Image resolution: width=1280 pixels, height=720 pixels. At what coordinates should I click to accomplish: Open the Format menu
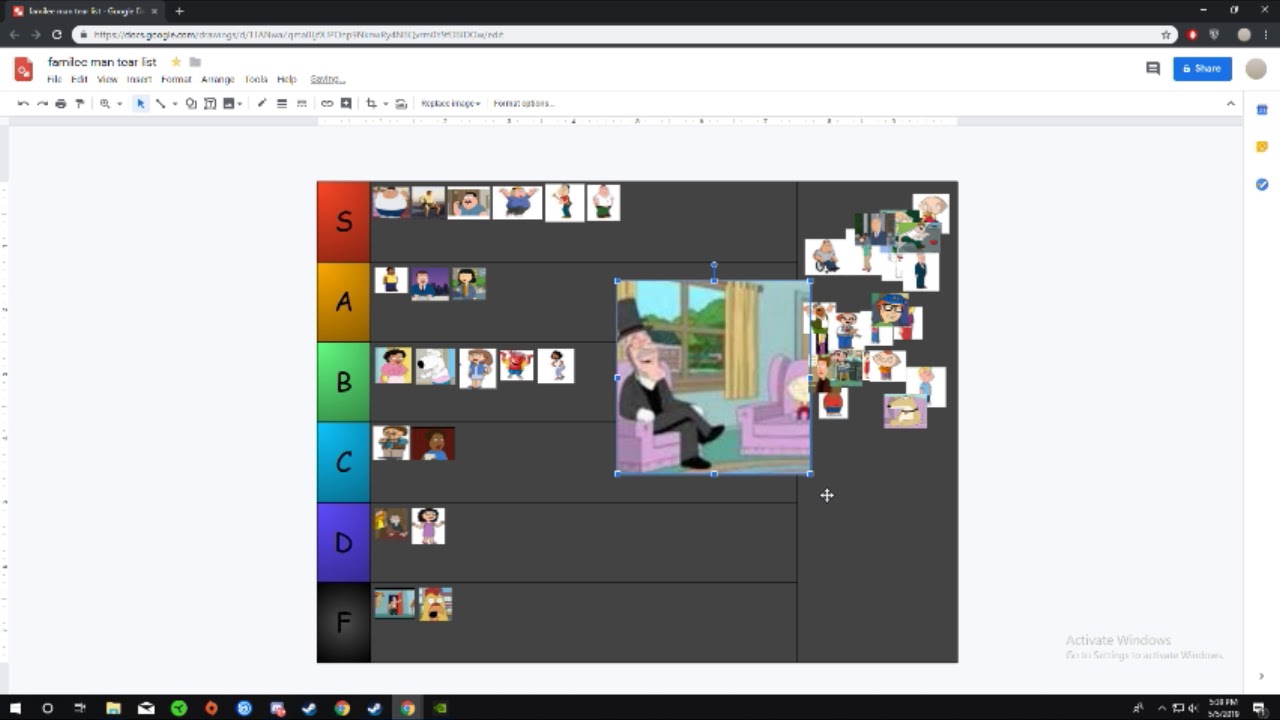(176, 79)
